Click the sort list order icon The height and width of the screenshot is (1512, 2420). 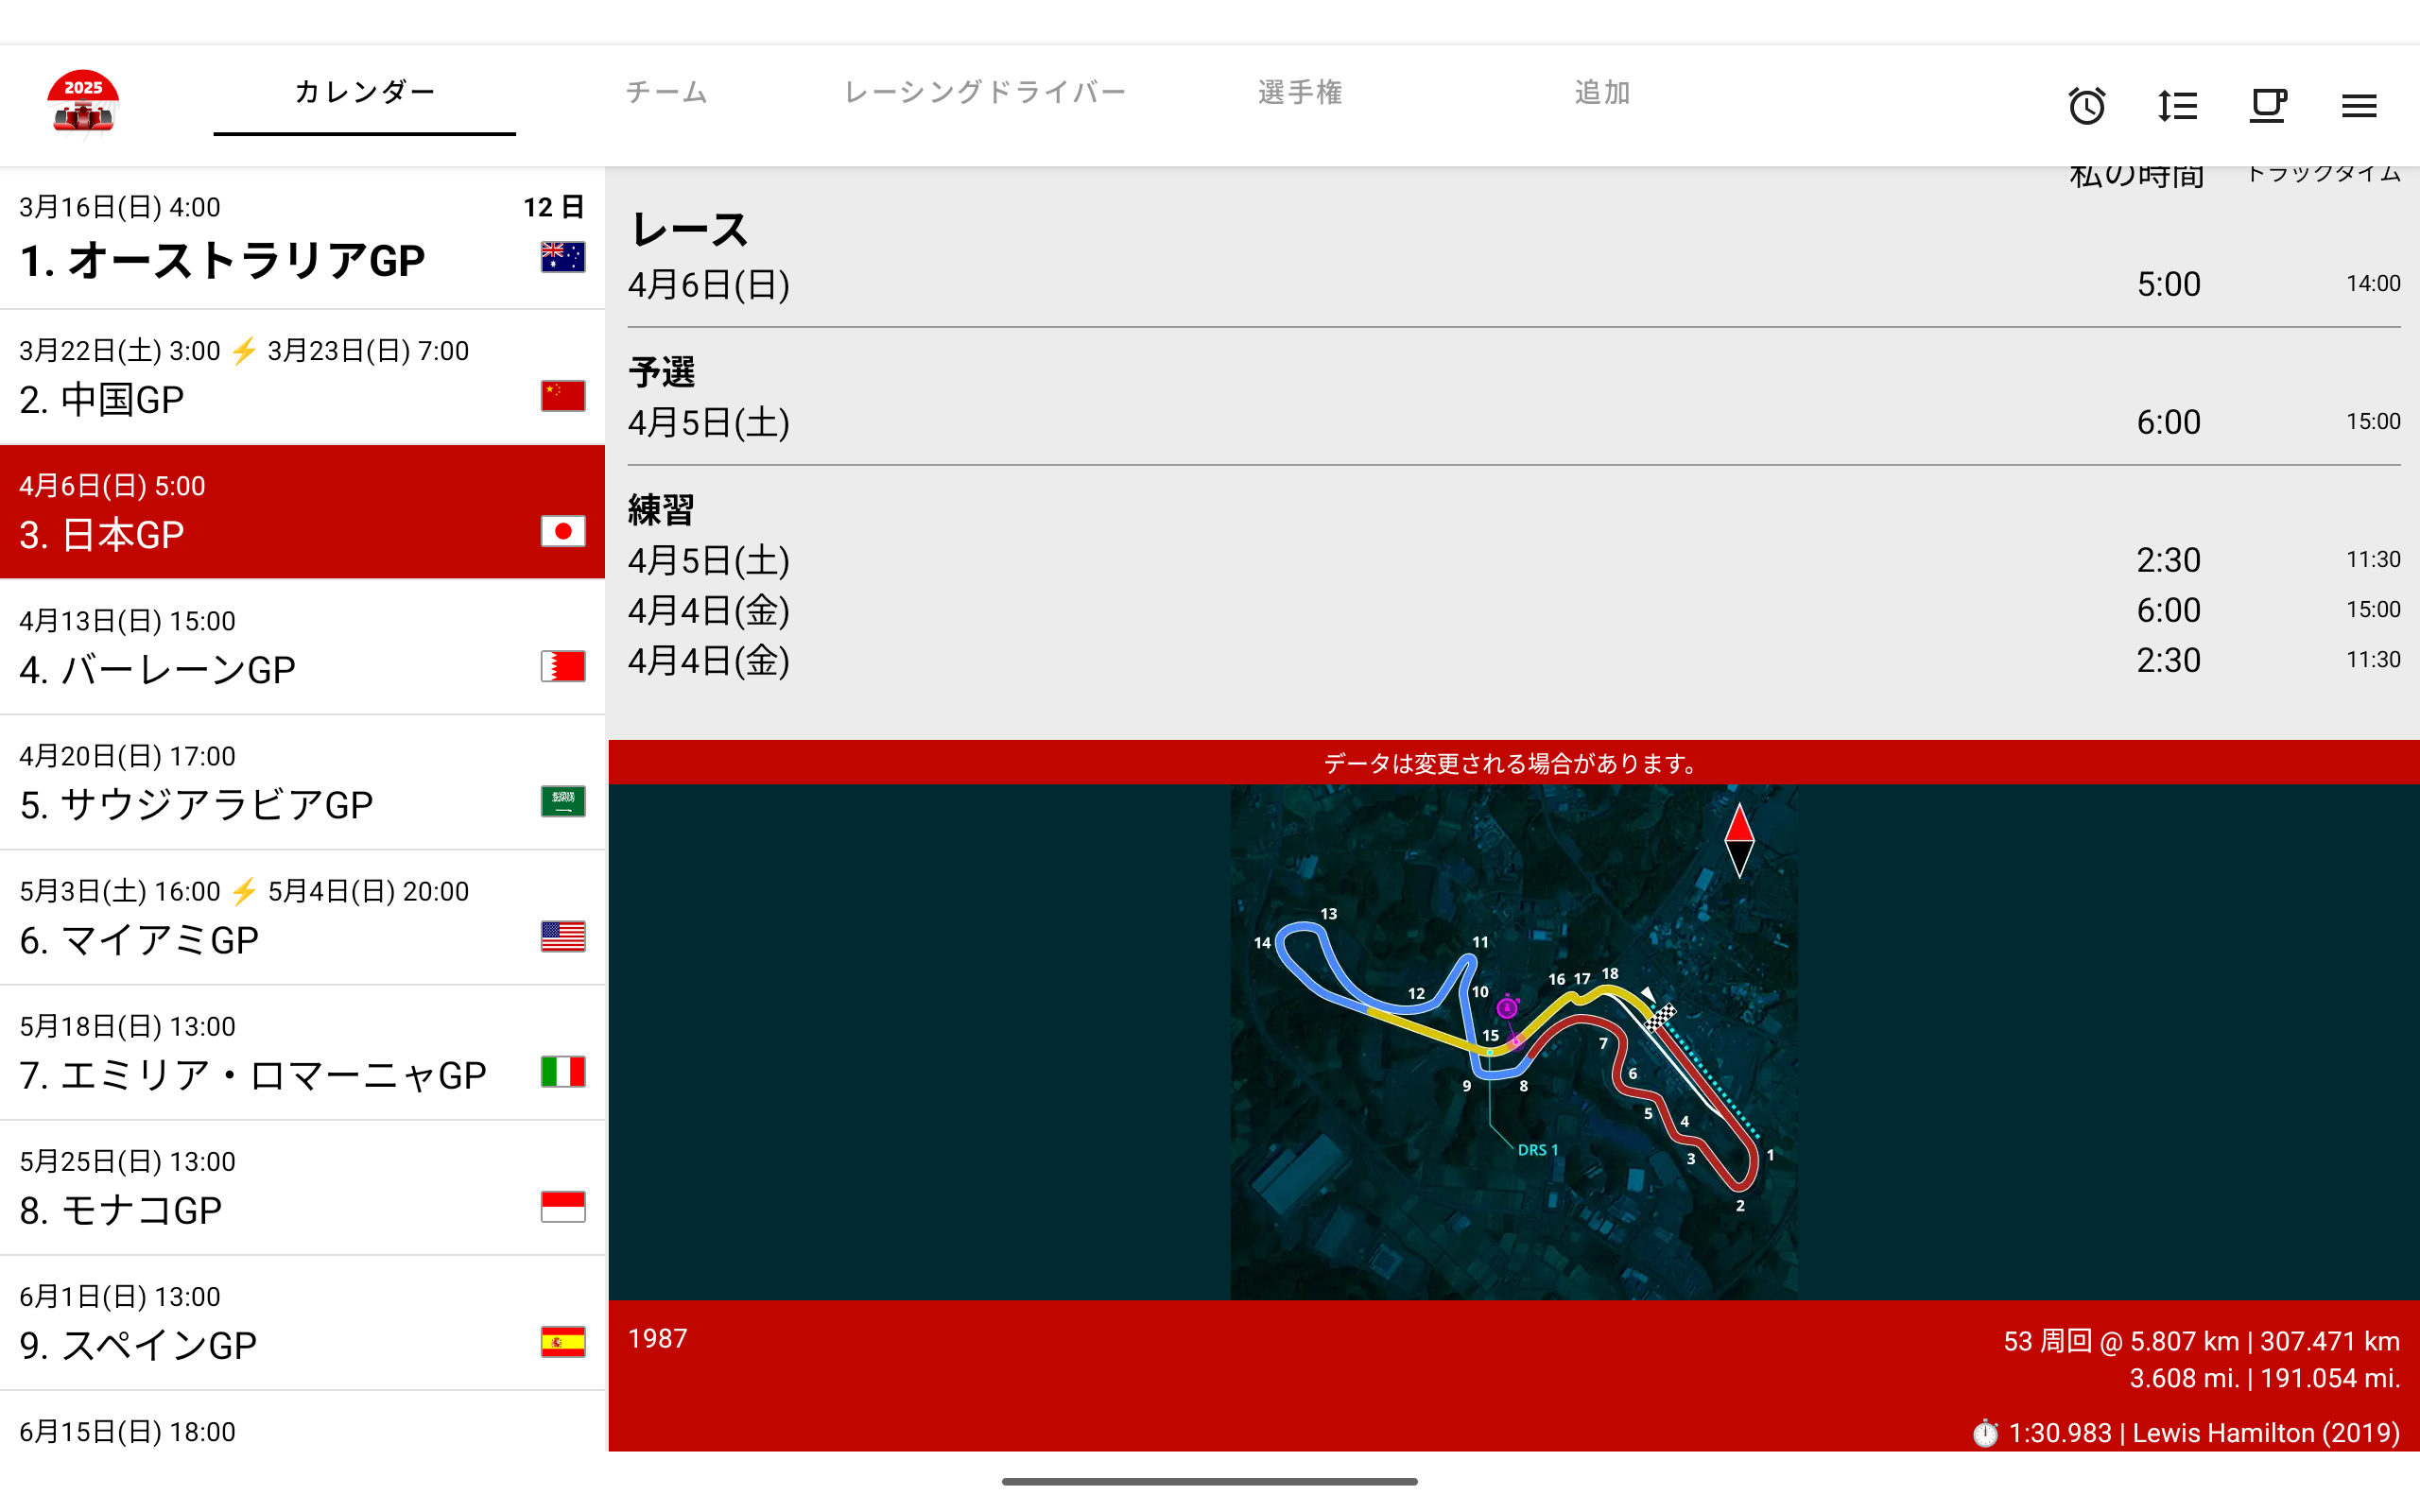tap(2177, 106)
